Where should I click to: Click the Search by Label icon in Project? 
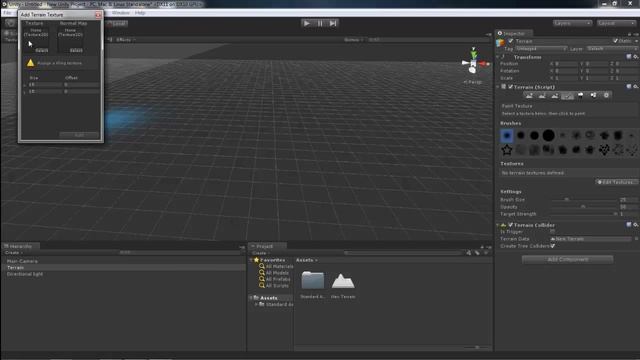pos(477,253)
